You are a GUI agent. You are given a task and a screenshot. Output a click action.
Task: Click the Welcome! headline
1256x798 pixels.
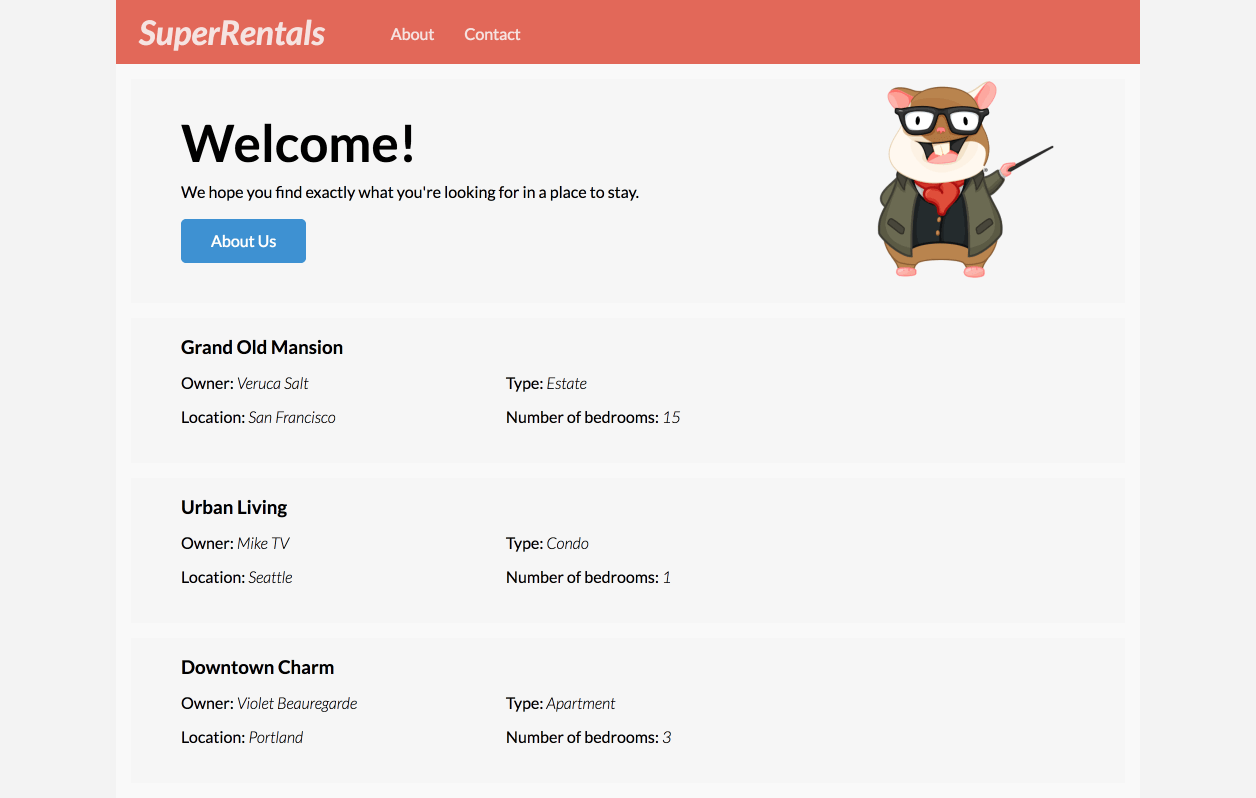click(296, 143)
